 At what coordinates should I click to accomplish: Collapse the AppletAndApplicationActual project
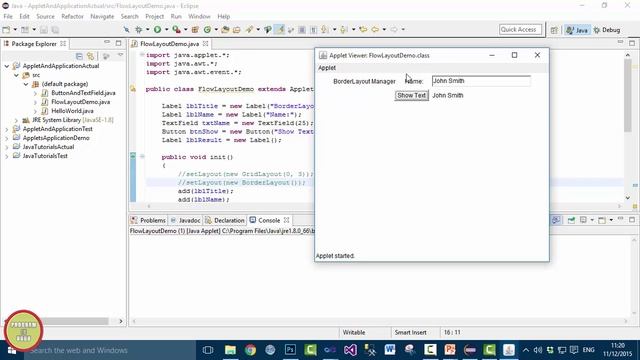(7, 66)
